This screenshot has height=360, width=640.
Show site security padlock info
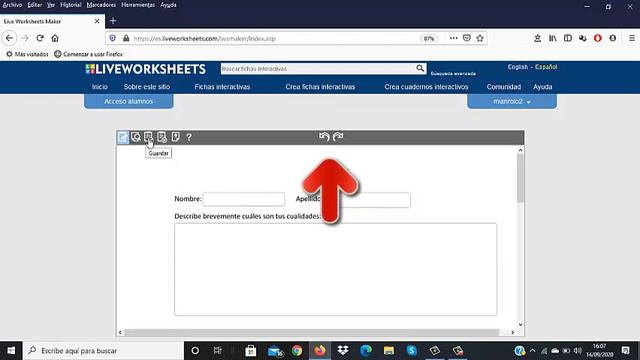(x=126, y=38)
